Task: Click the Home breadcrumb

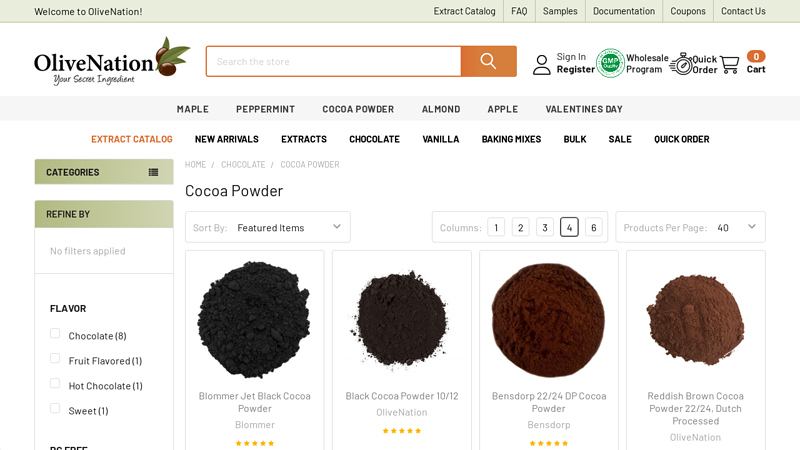Action: pyautogui.click(x=195, y=164)
